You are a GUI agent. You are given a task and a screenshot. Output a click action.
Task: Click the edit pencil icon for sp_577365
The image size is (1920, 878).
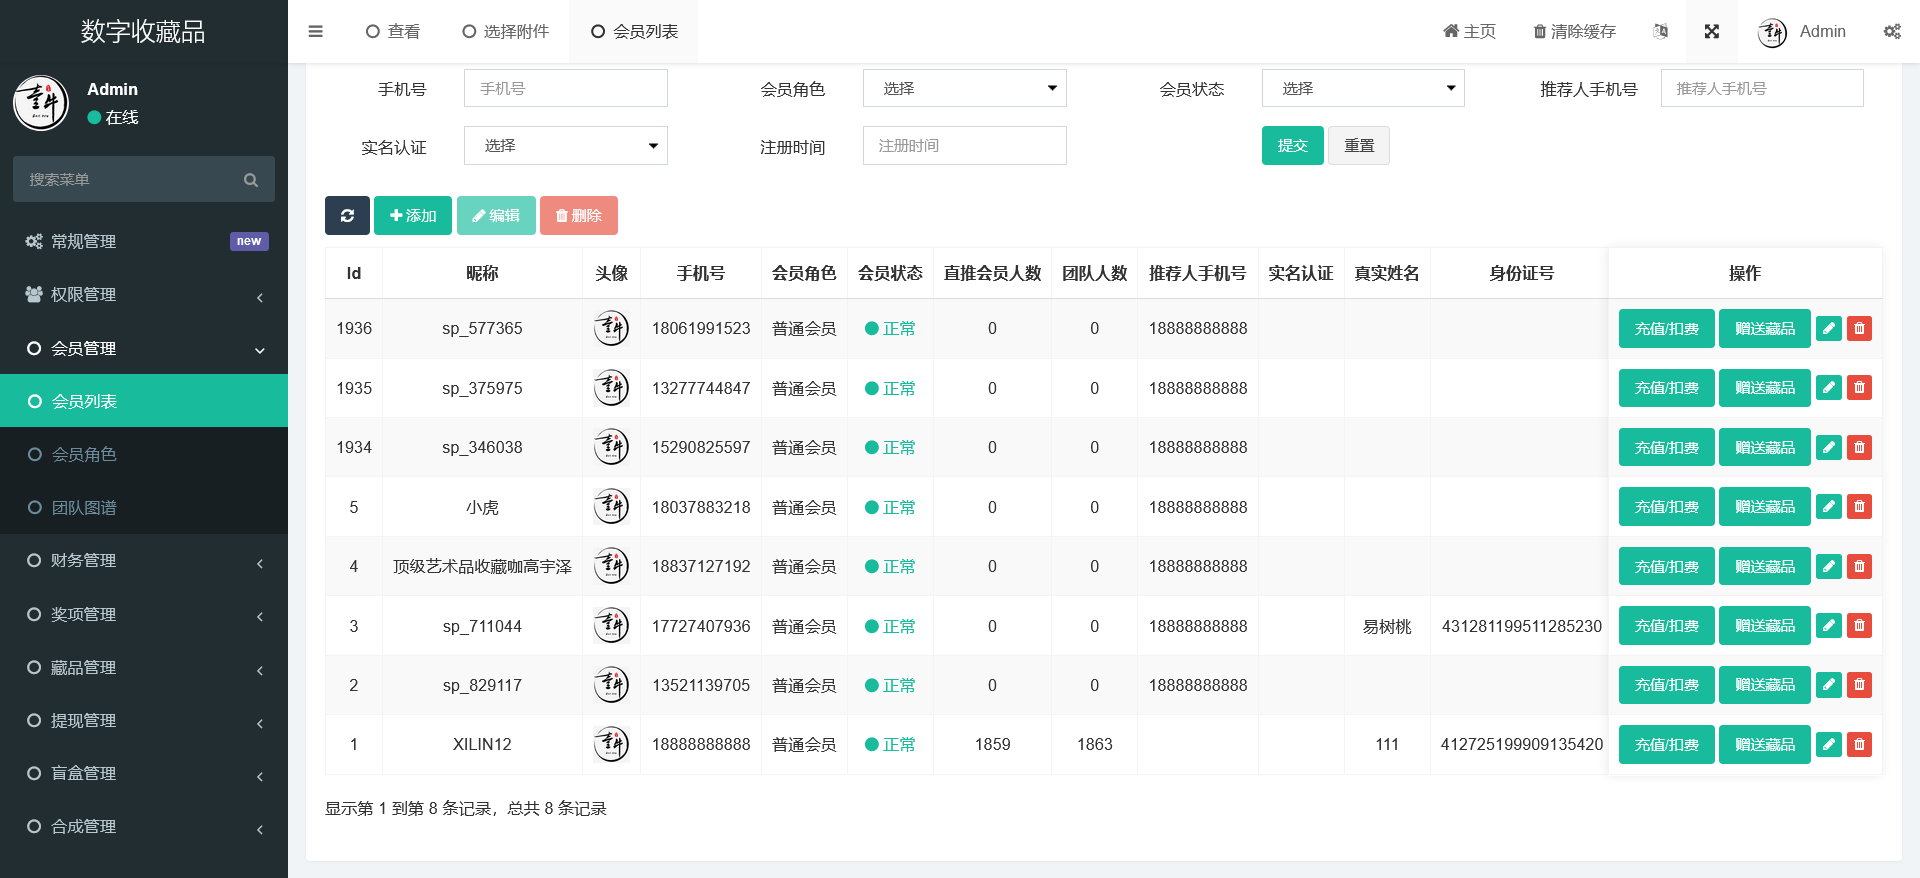point(1828,329)
